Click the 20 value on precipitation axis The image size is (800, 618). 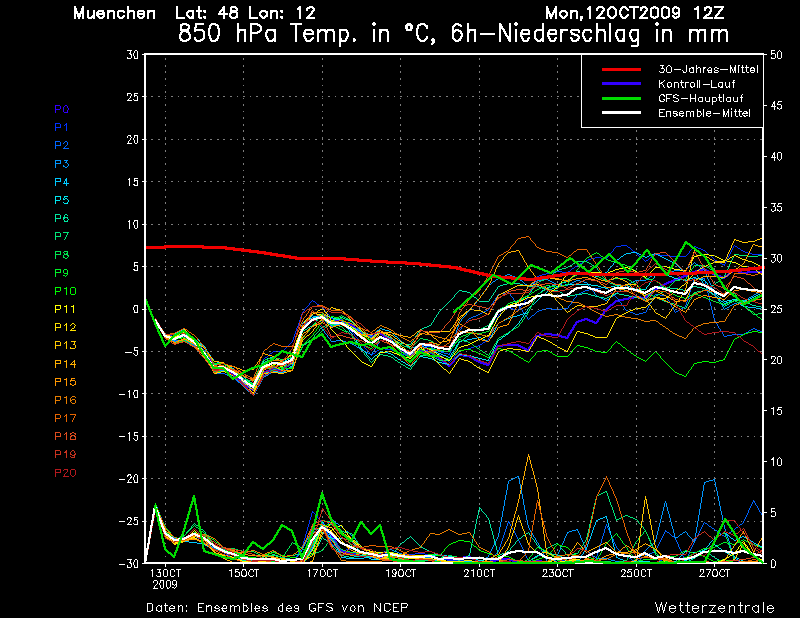[776, 360]
